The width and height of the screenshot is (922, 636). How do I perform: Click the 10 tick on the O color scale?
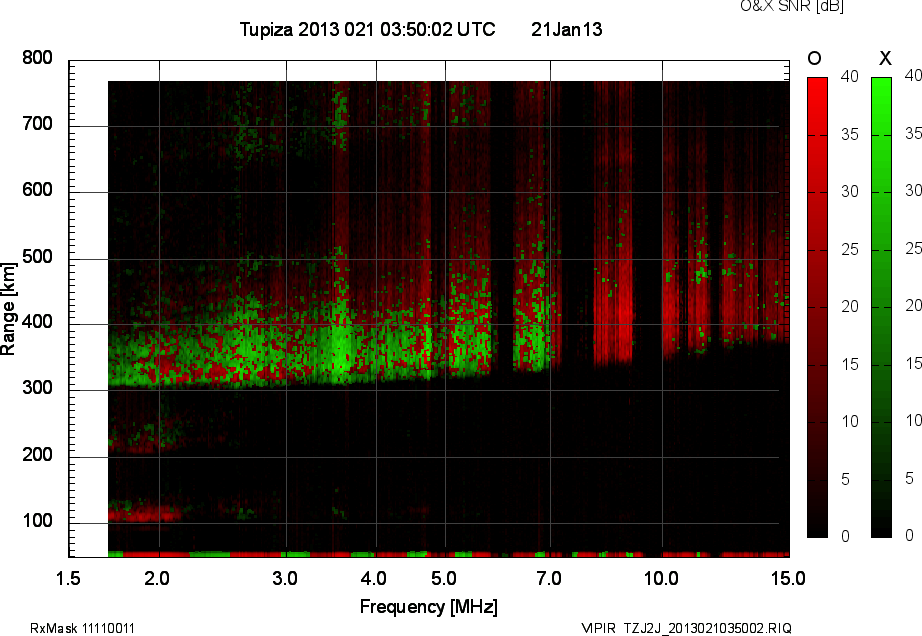850,421
